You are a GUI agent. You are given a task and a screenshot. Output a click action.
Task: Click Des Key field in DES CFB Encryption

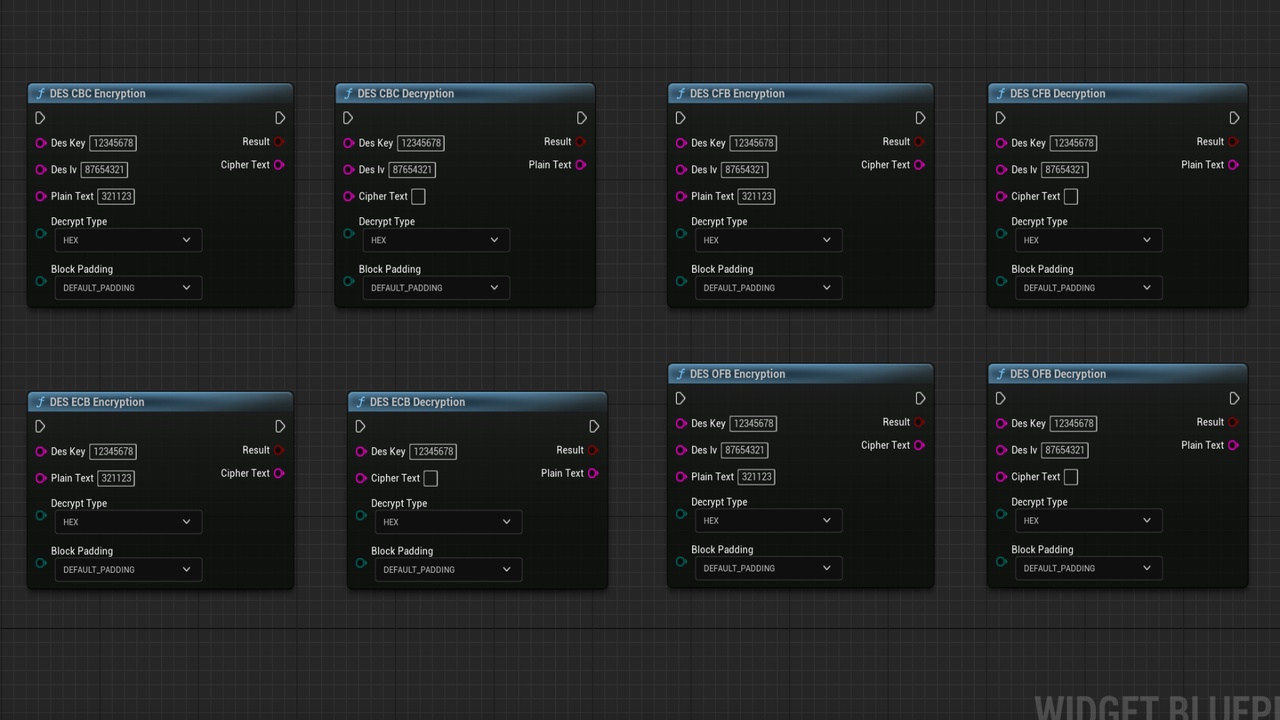click(753, 143)
